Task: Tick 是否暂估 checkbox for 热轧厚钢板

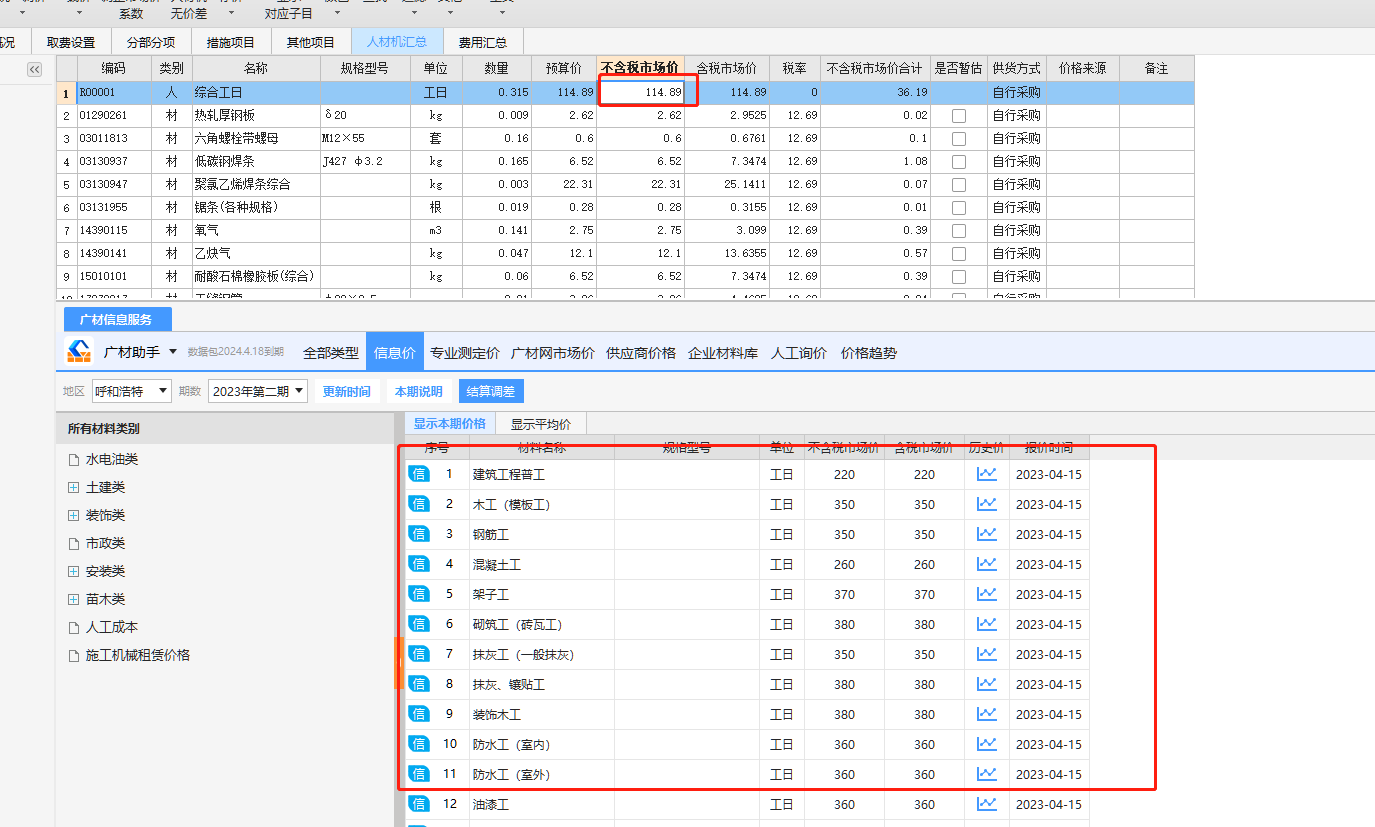Action: 959,116
